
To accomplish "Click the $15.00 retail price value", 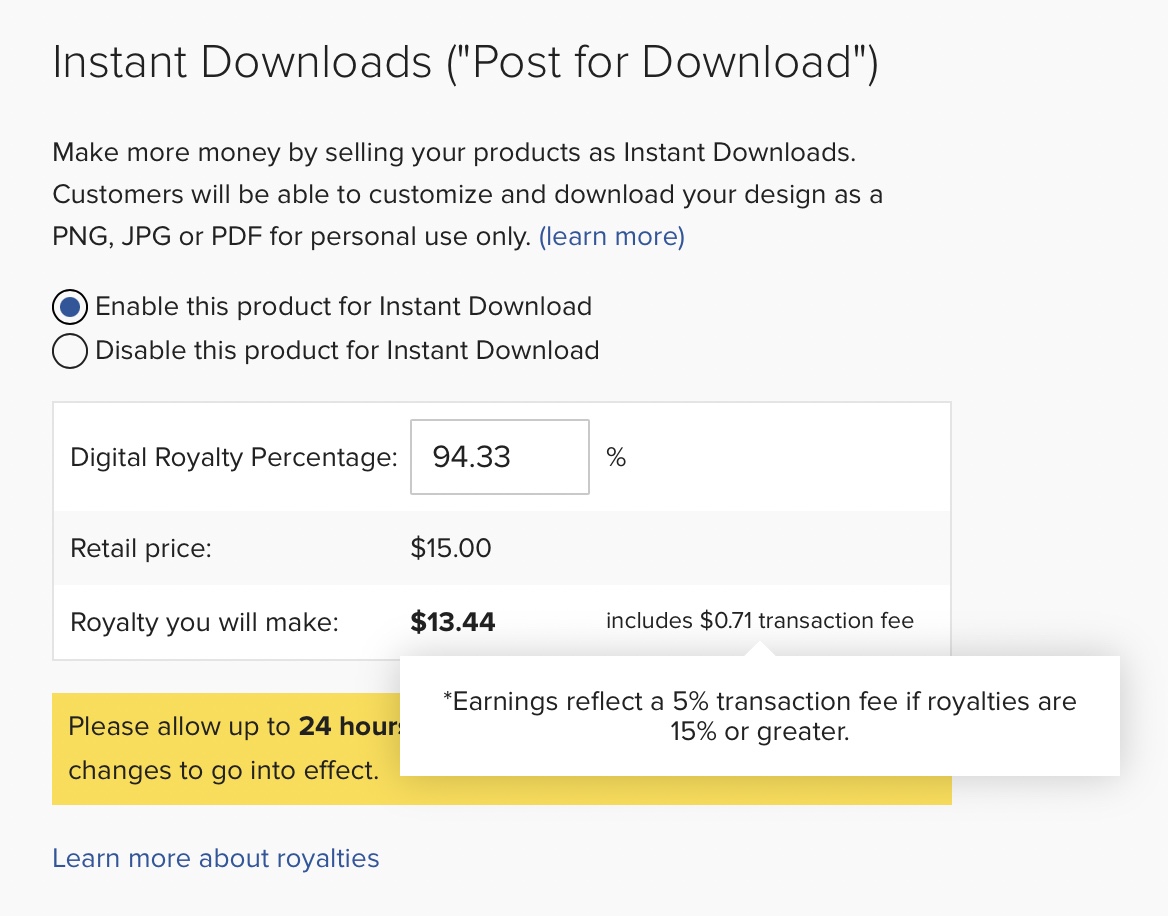I will pos(451,548).
